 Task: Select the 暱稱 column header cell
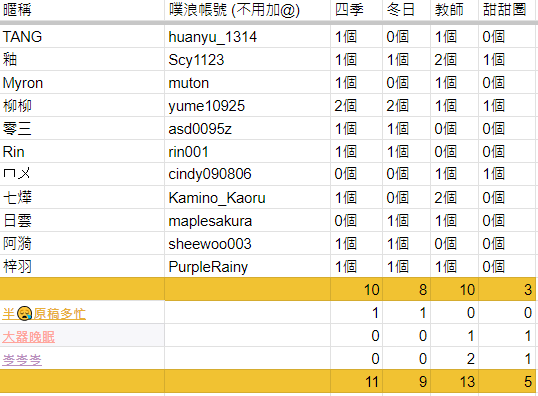(x=82, y=10)
